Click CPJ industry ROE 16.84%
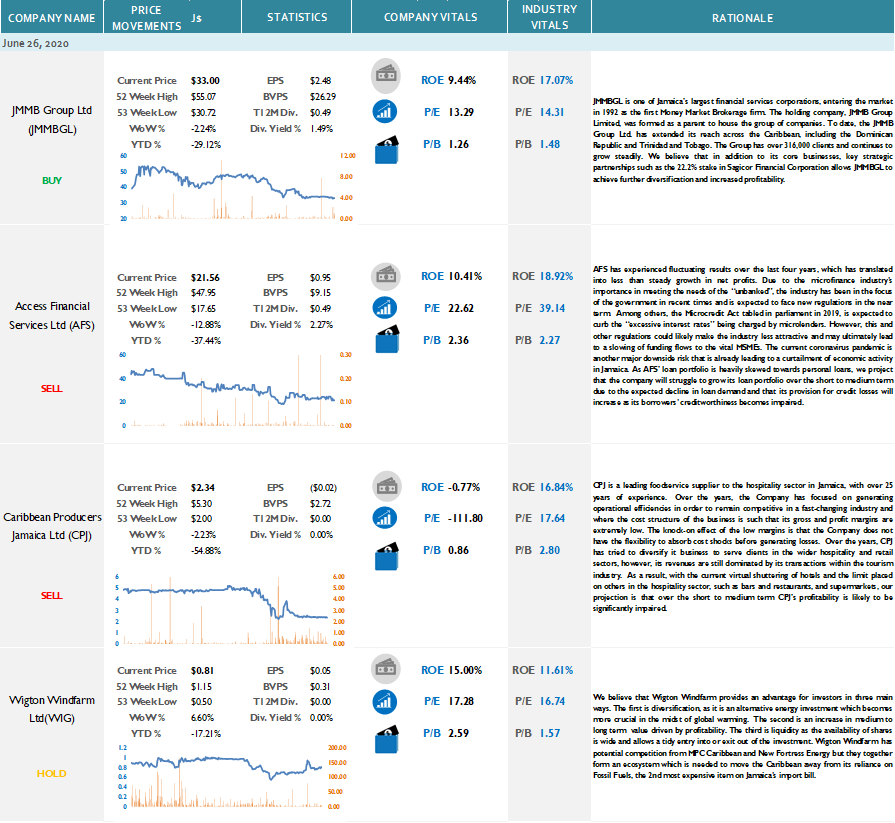This screenshot has height=823, width=895. (x=556, y=487)
